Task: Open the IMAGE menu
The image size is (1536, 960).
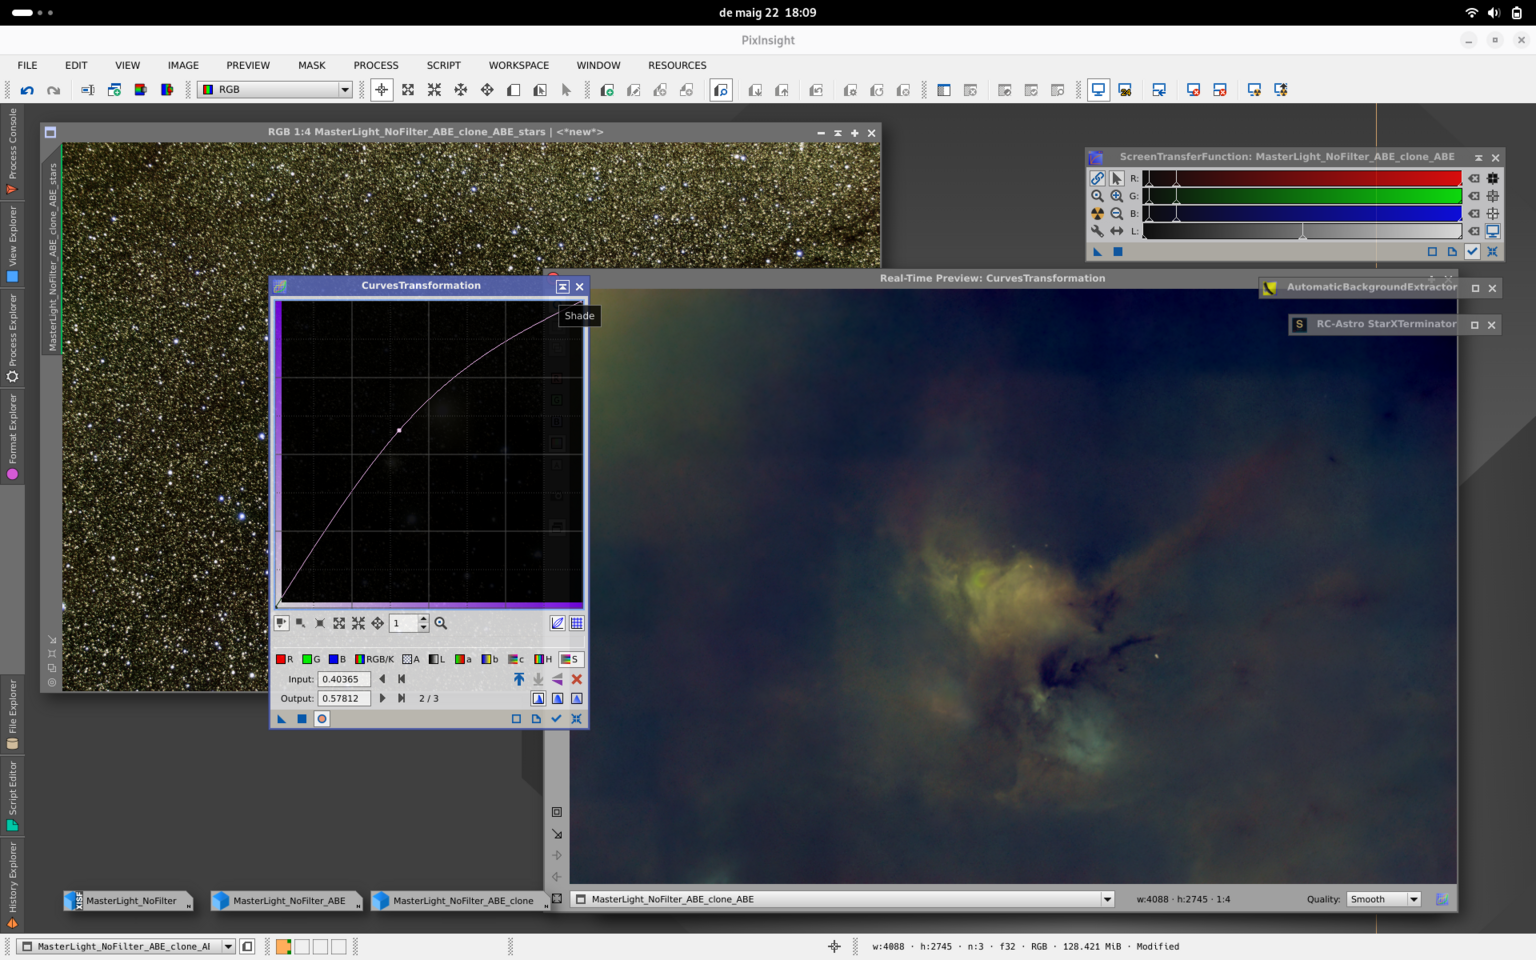Action: (x=183, y=65)
